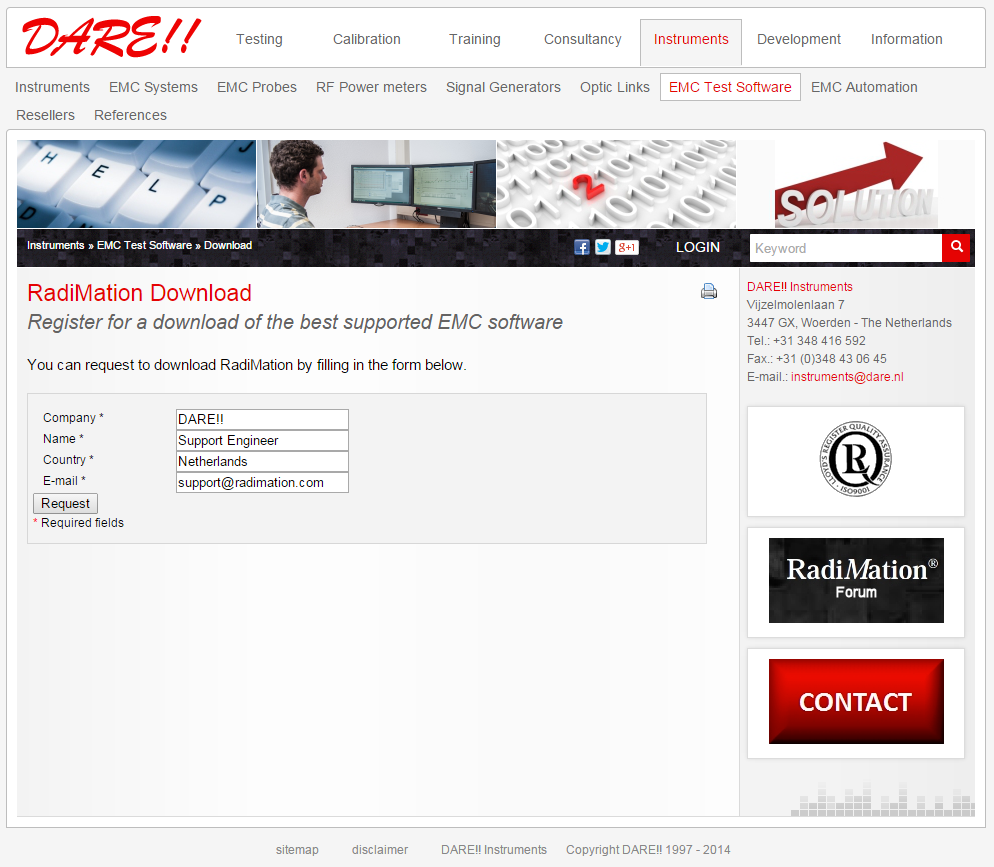Go to EMC Test Software via breadcrumb

pyautogui.click(x=143, y=245)
